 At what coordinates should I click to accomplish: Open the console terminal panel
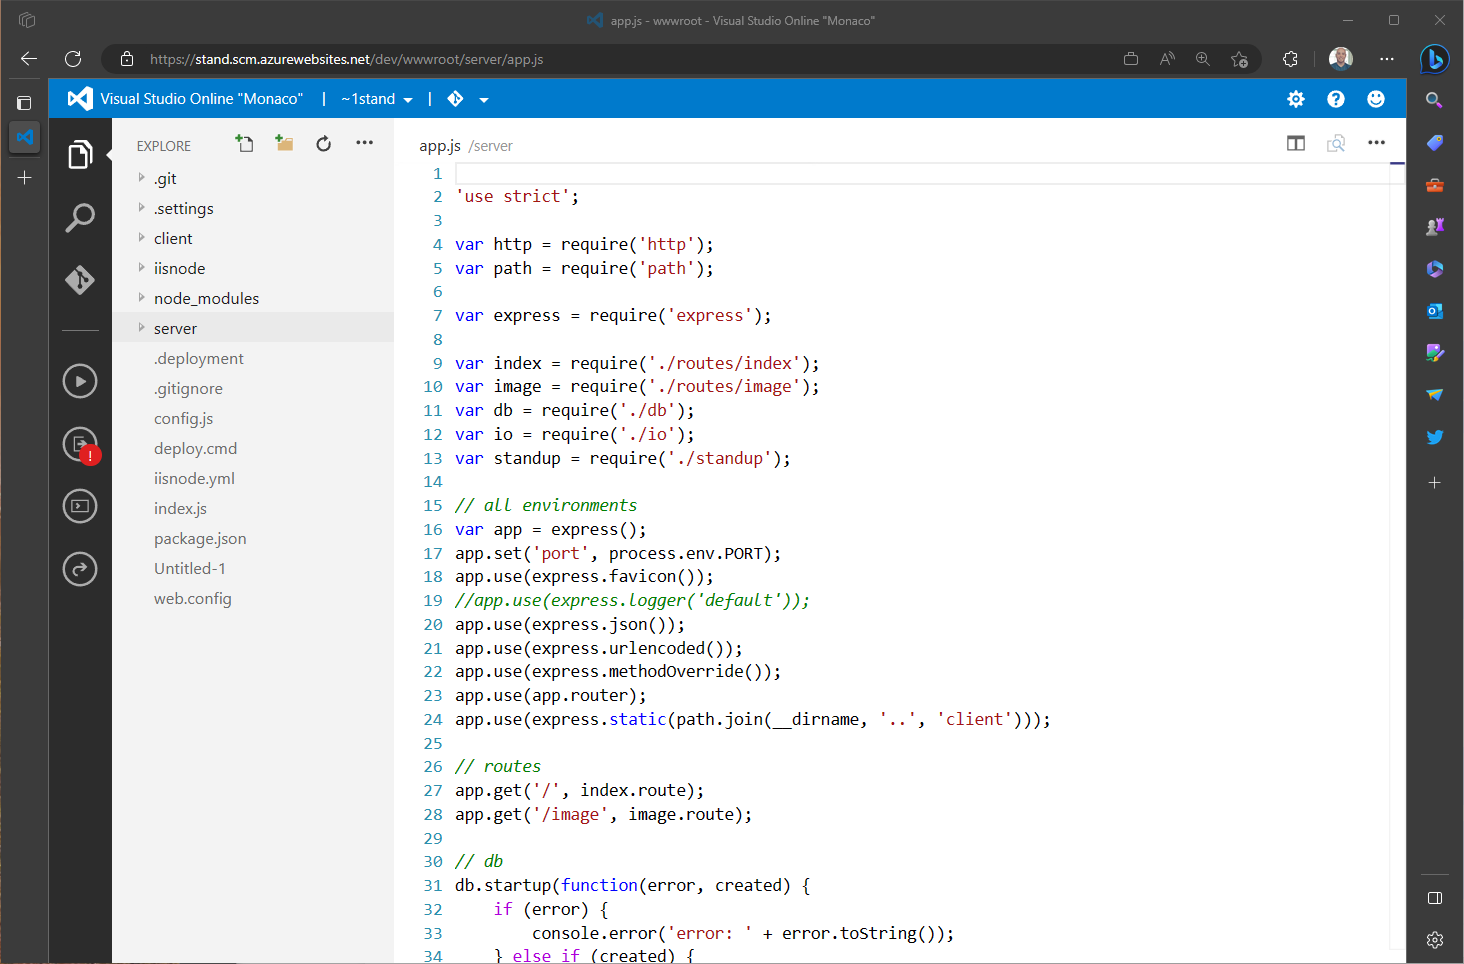point(80,506)
